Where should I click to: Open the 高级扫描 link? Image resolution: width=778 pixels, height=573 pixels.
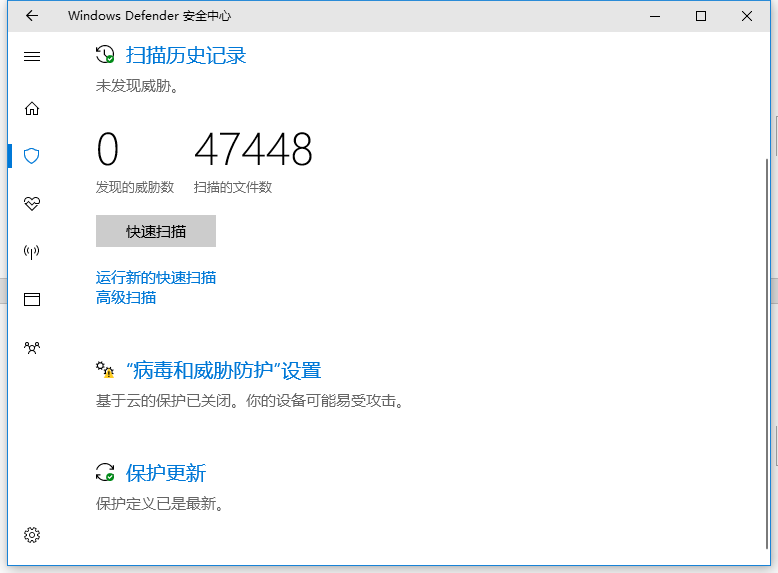(126, 298)
